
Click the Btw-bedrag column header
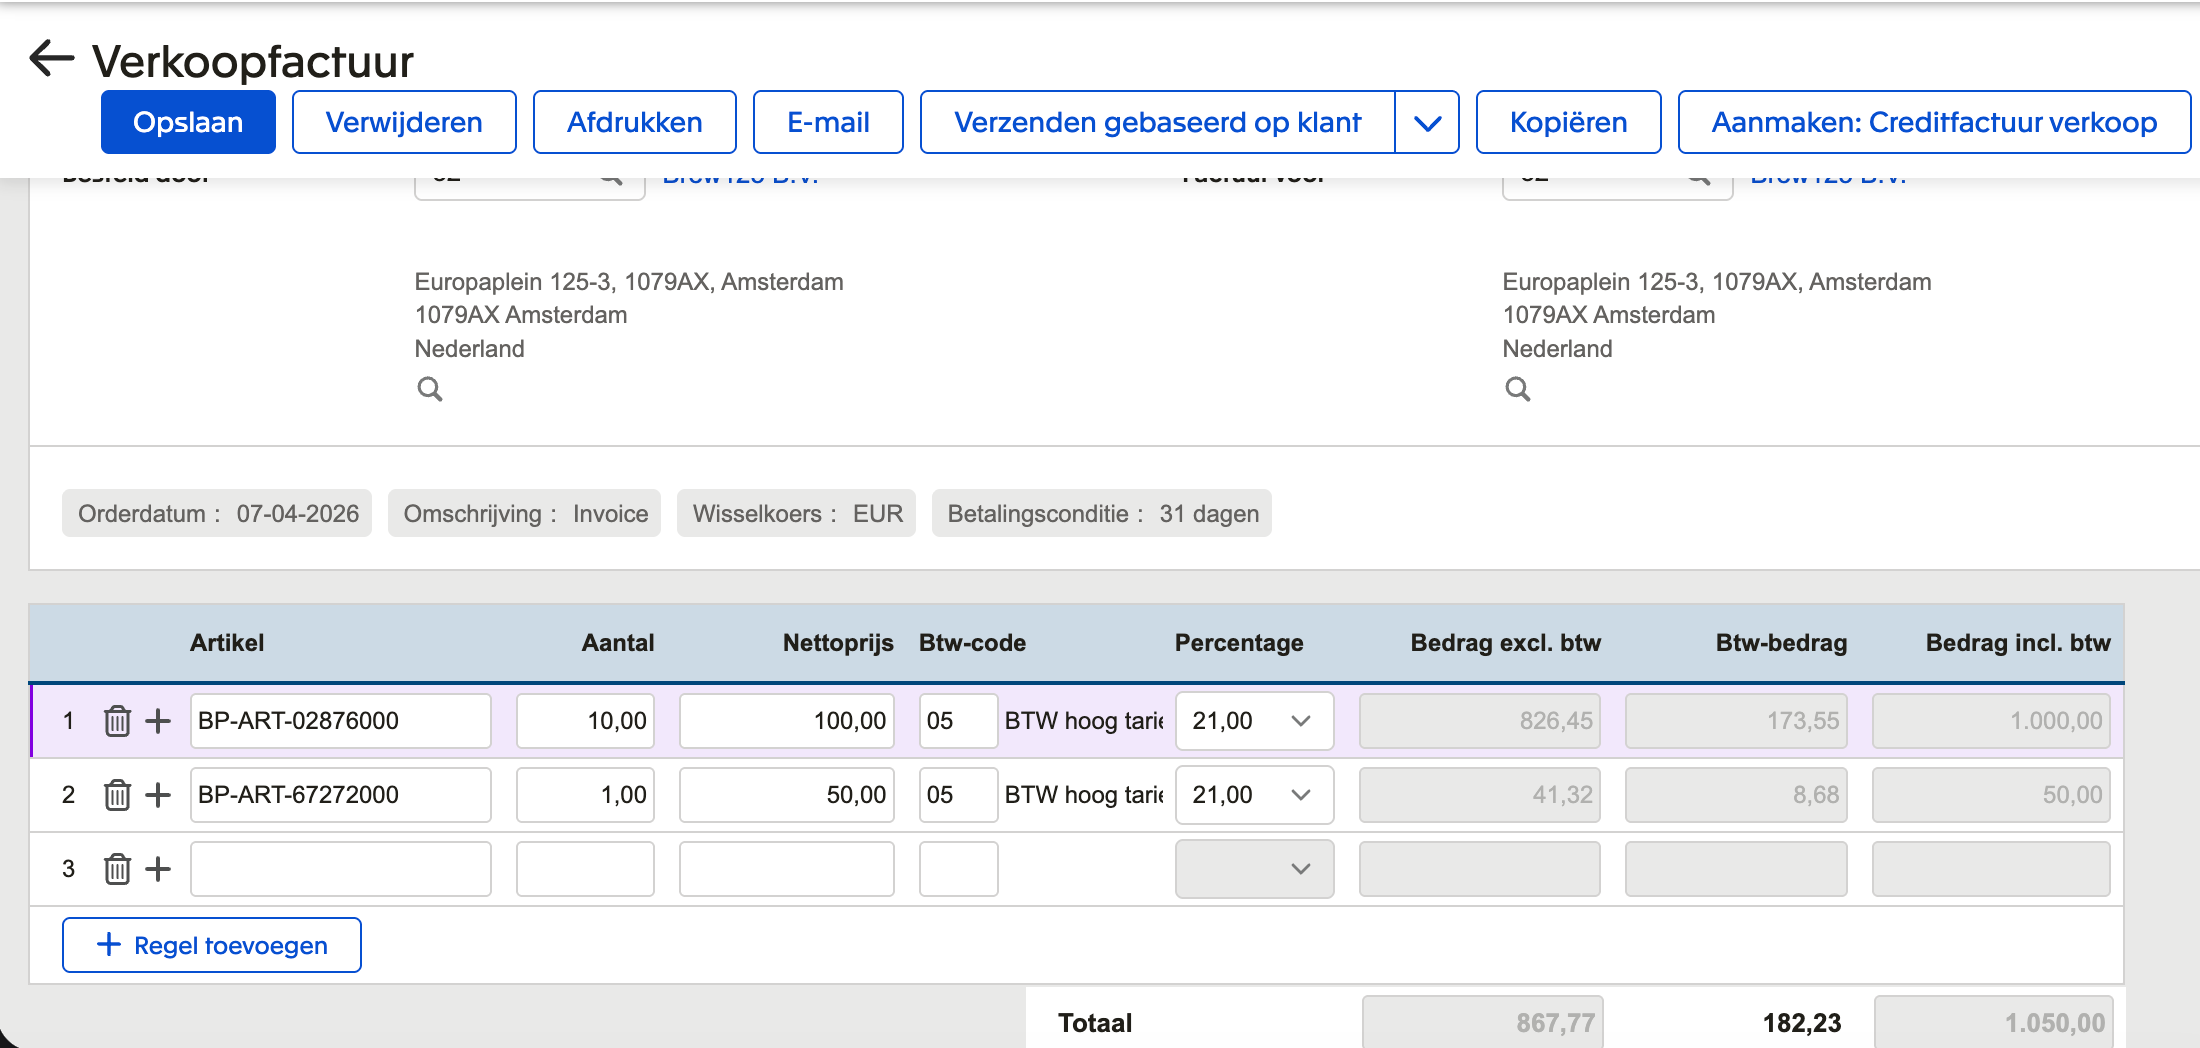1781,643
